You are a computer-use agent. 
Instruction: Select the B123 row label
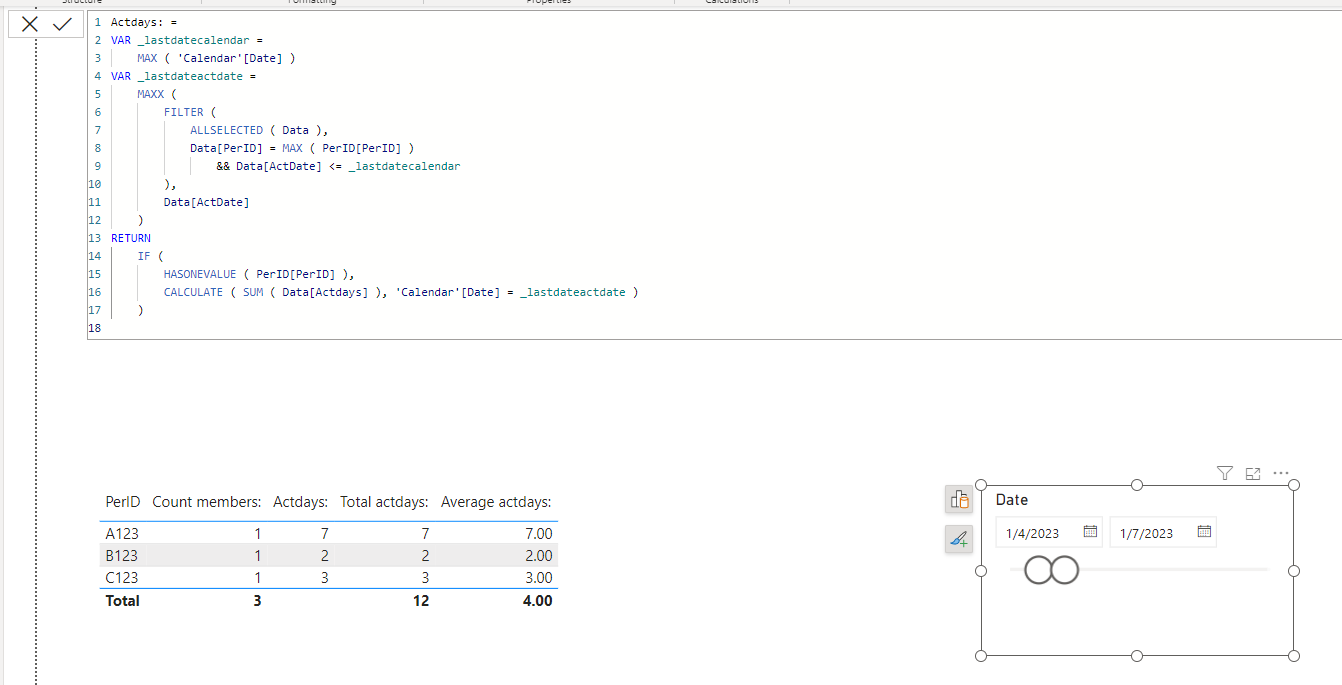122,556
